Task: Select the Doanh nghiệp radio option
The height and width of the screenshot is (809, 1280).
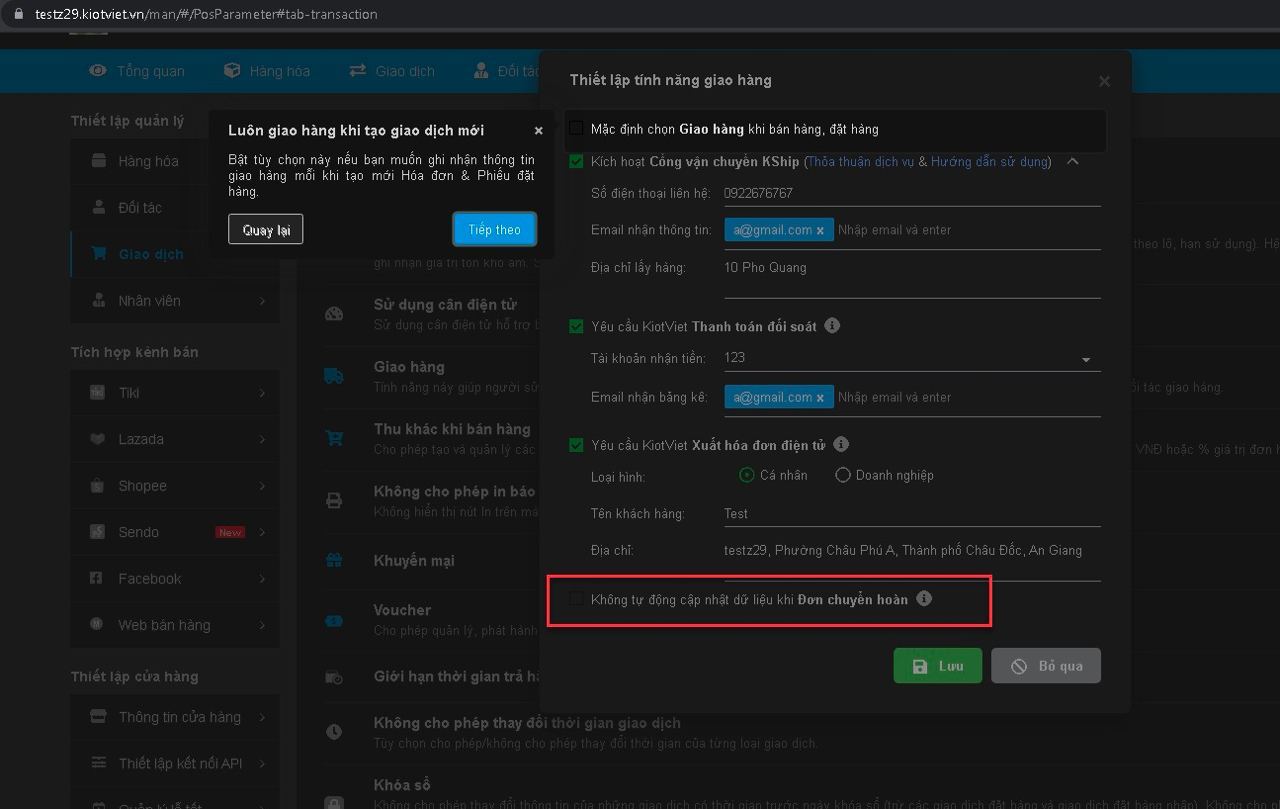Action: [x=843, y=475]
